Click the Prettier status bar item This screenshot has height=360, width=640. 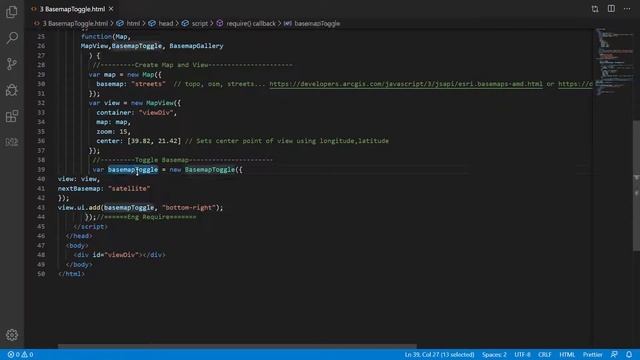[x=592, y=355]
